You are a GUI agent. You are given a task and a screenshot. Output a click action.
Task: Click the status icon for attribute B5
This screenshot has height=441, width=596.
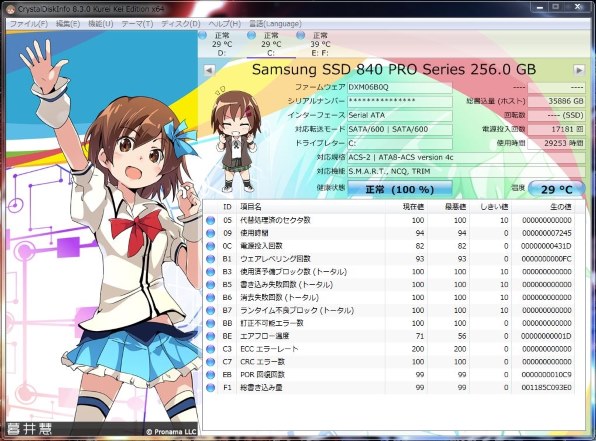[210, 285]
